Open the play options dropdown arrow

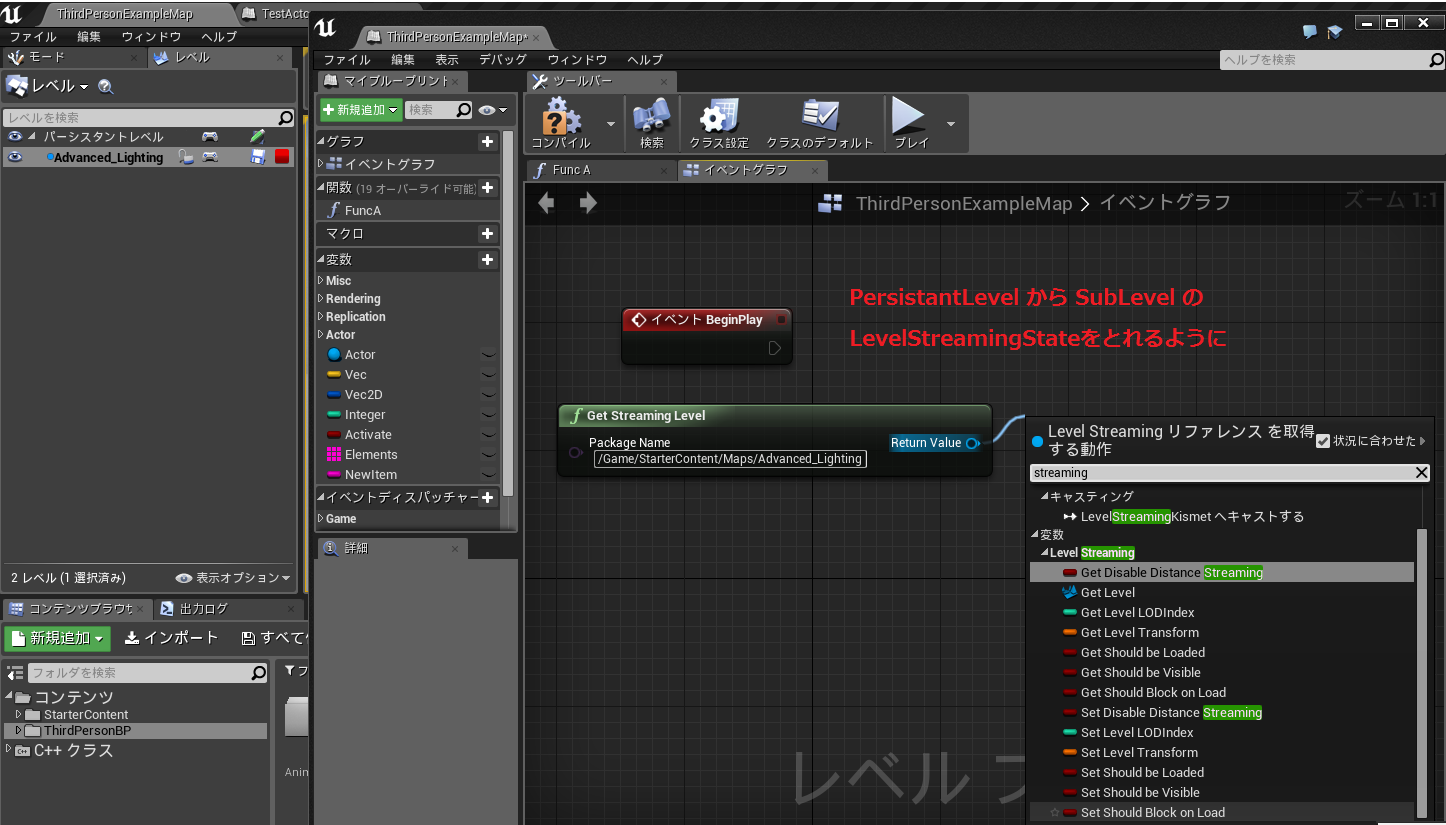(950, 124)
